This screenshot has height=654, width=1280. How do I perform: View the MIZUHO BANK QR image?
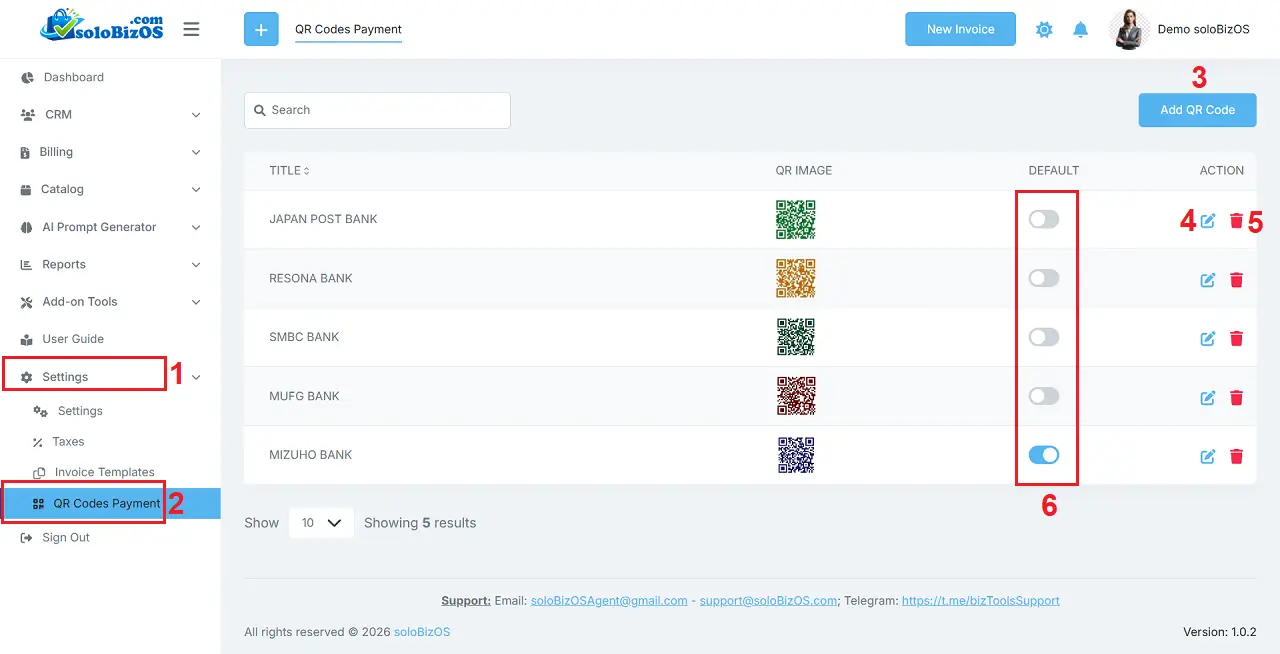tap(796, 455)
